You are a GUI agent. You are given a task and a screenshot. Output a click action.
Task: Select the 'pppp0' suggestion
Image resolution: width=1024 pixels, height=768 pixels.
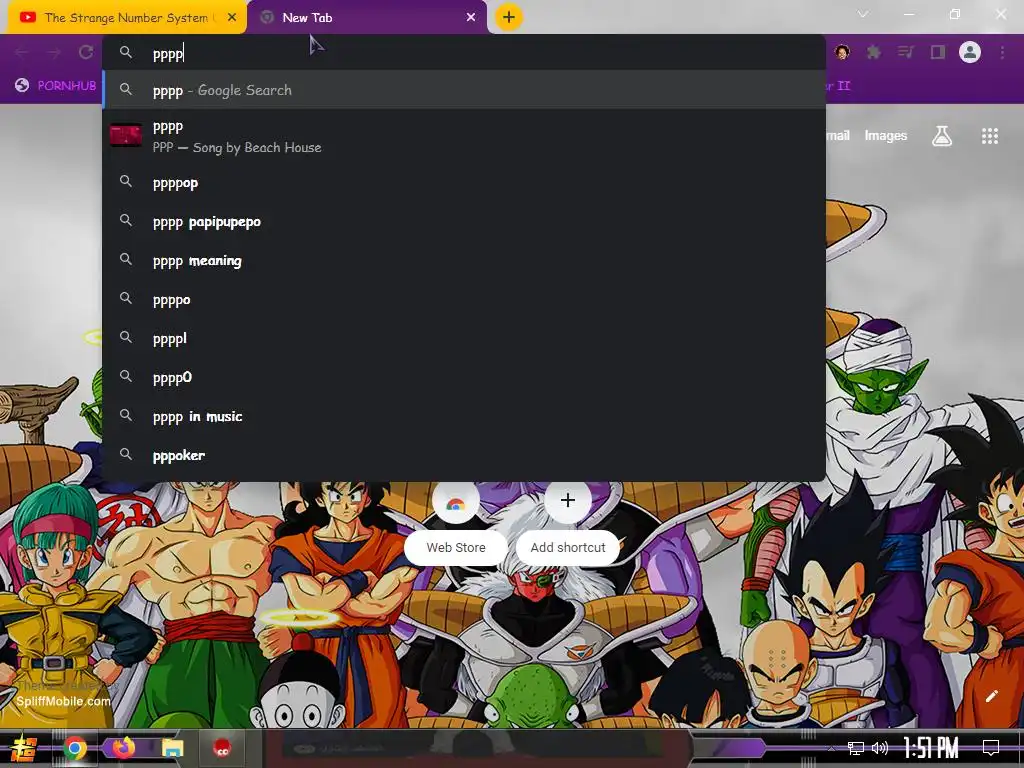point(464,377)
